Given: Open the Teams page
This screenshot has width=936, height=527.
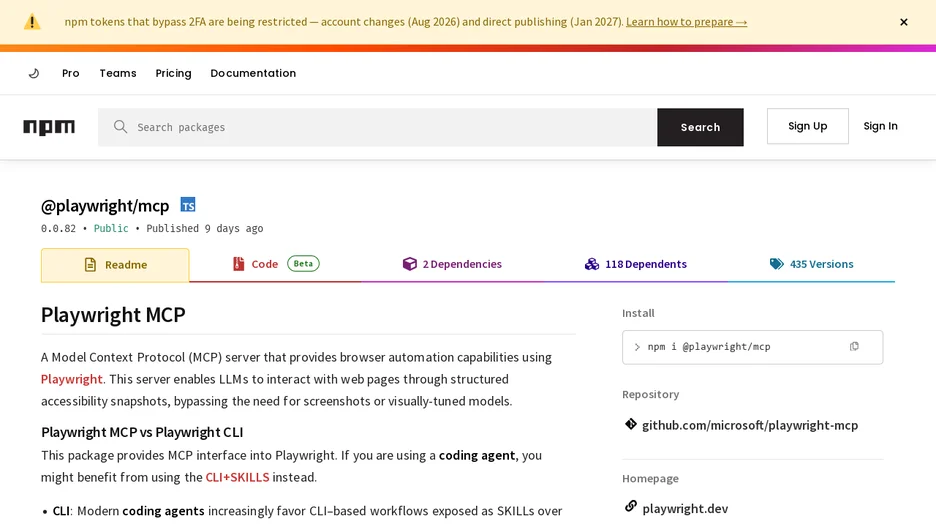Looking at the screenshot, I should click(x=118, y=73).
